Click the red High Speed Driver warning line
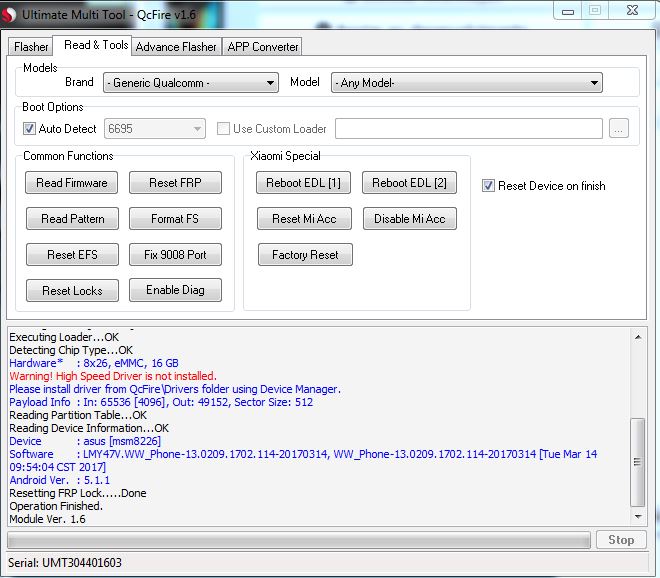 pyautogui.click(x=113, y=376)
